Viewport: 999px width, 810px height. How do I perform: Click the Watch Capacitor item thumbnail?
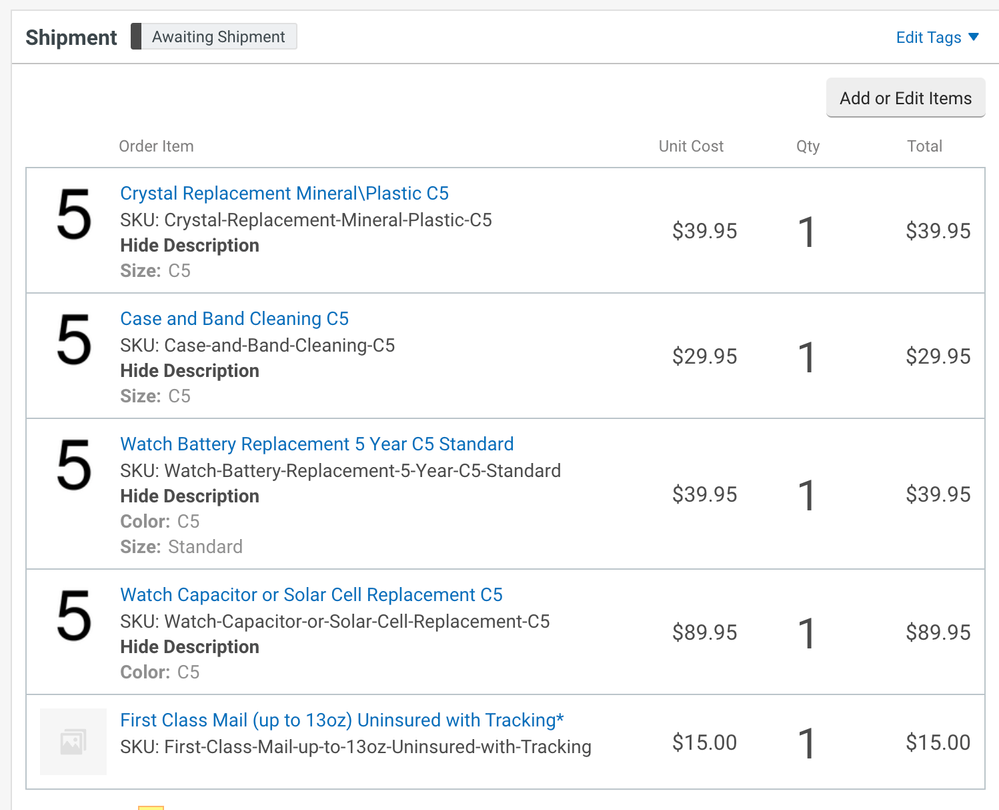coord(74,617)
